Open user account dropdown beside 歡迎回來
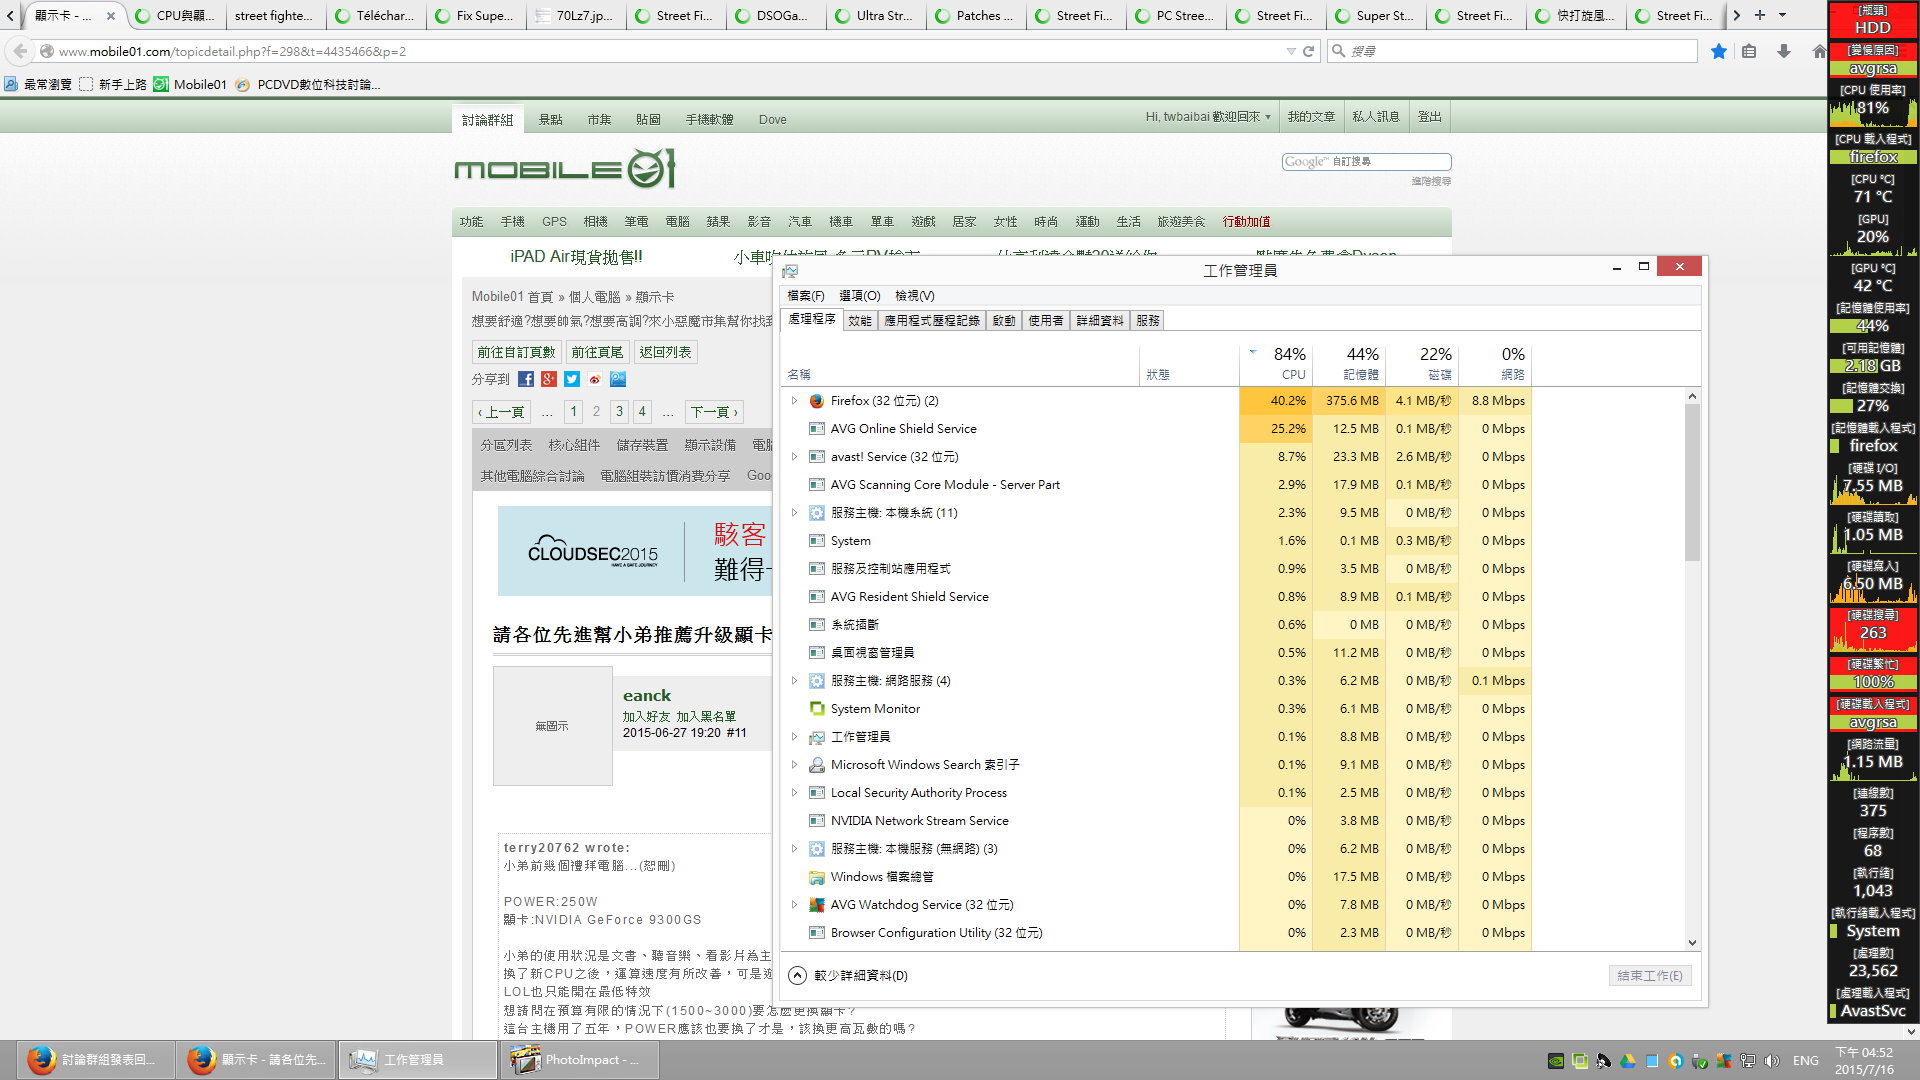The image size is (1920, 1080). point(1268,117)
